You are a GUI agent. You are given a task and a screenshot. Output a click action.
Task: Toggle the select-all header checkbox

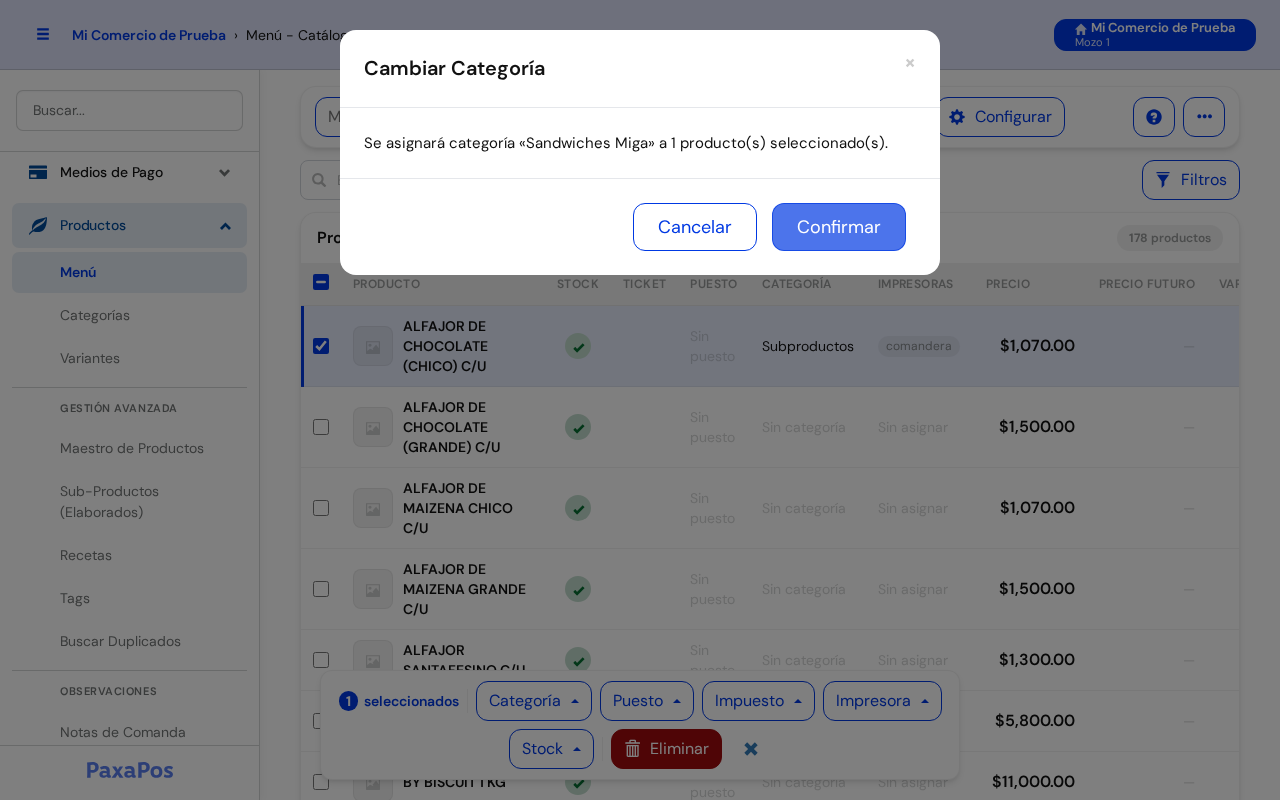click(x=321, y=282)
